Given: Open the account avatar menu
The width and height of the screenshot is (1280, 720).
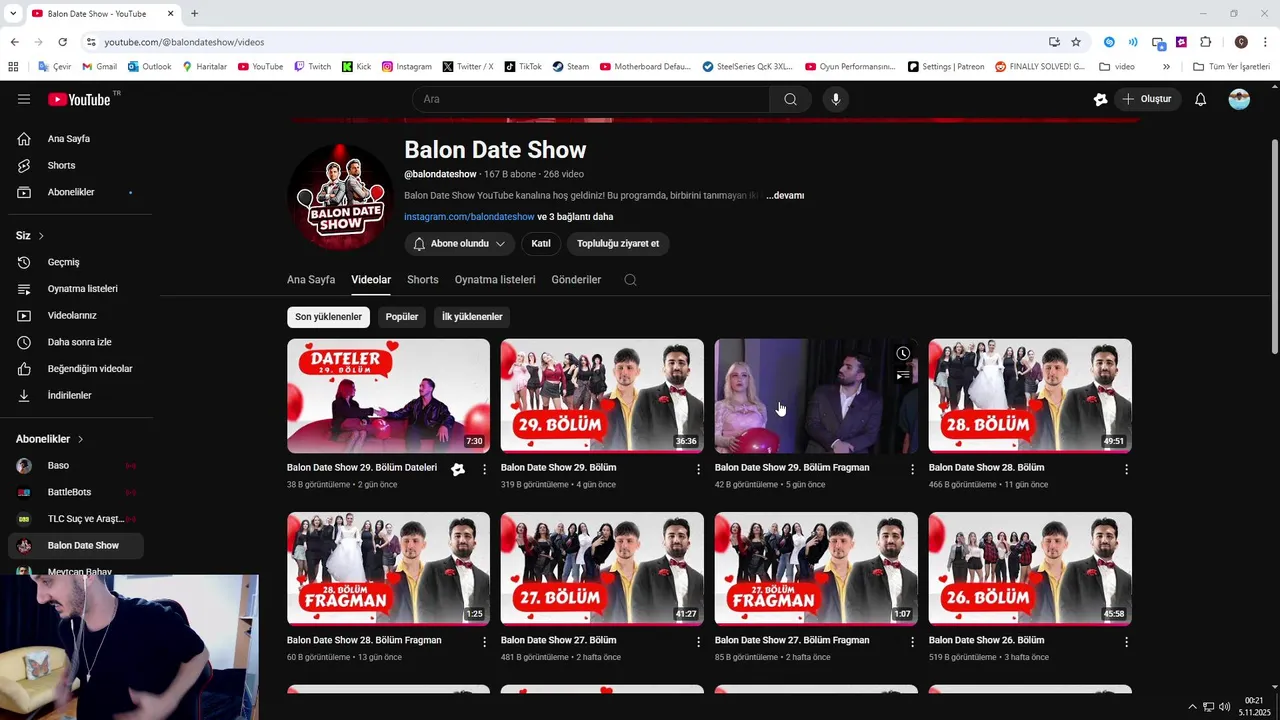Looking at the screenshot, I should (x=1239, y=99).
